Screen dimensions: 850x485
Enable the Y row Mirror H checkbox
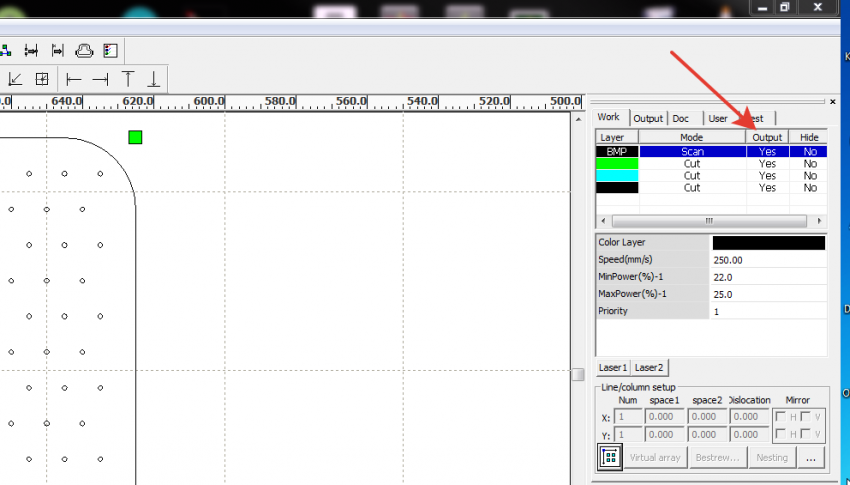[x=782, y=435]
